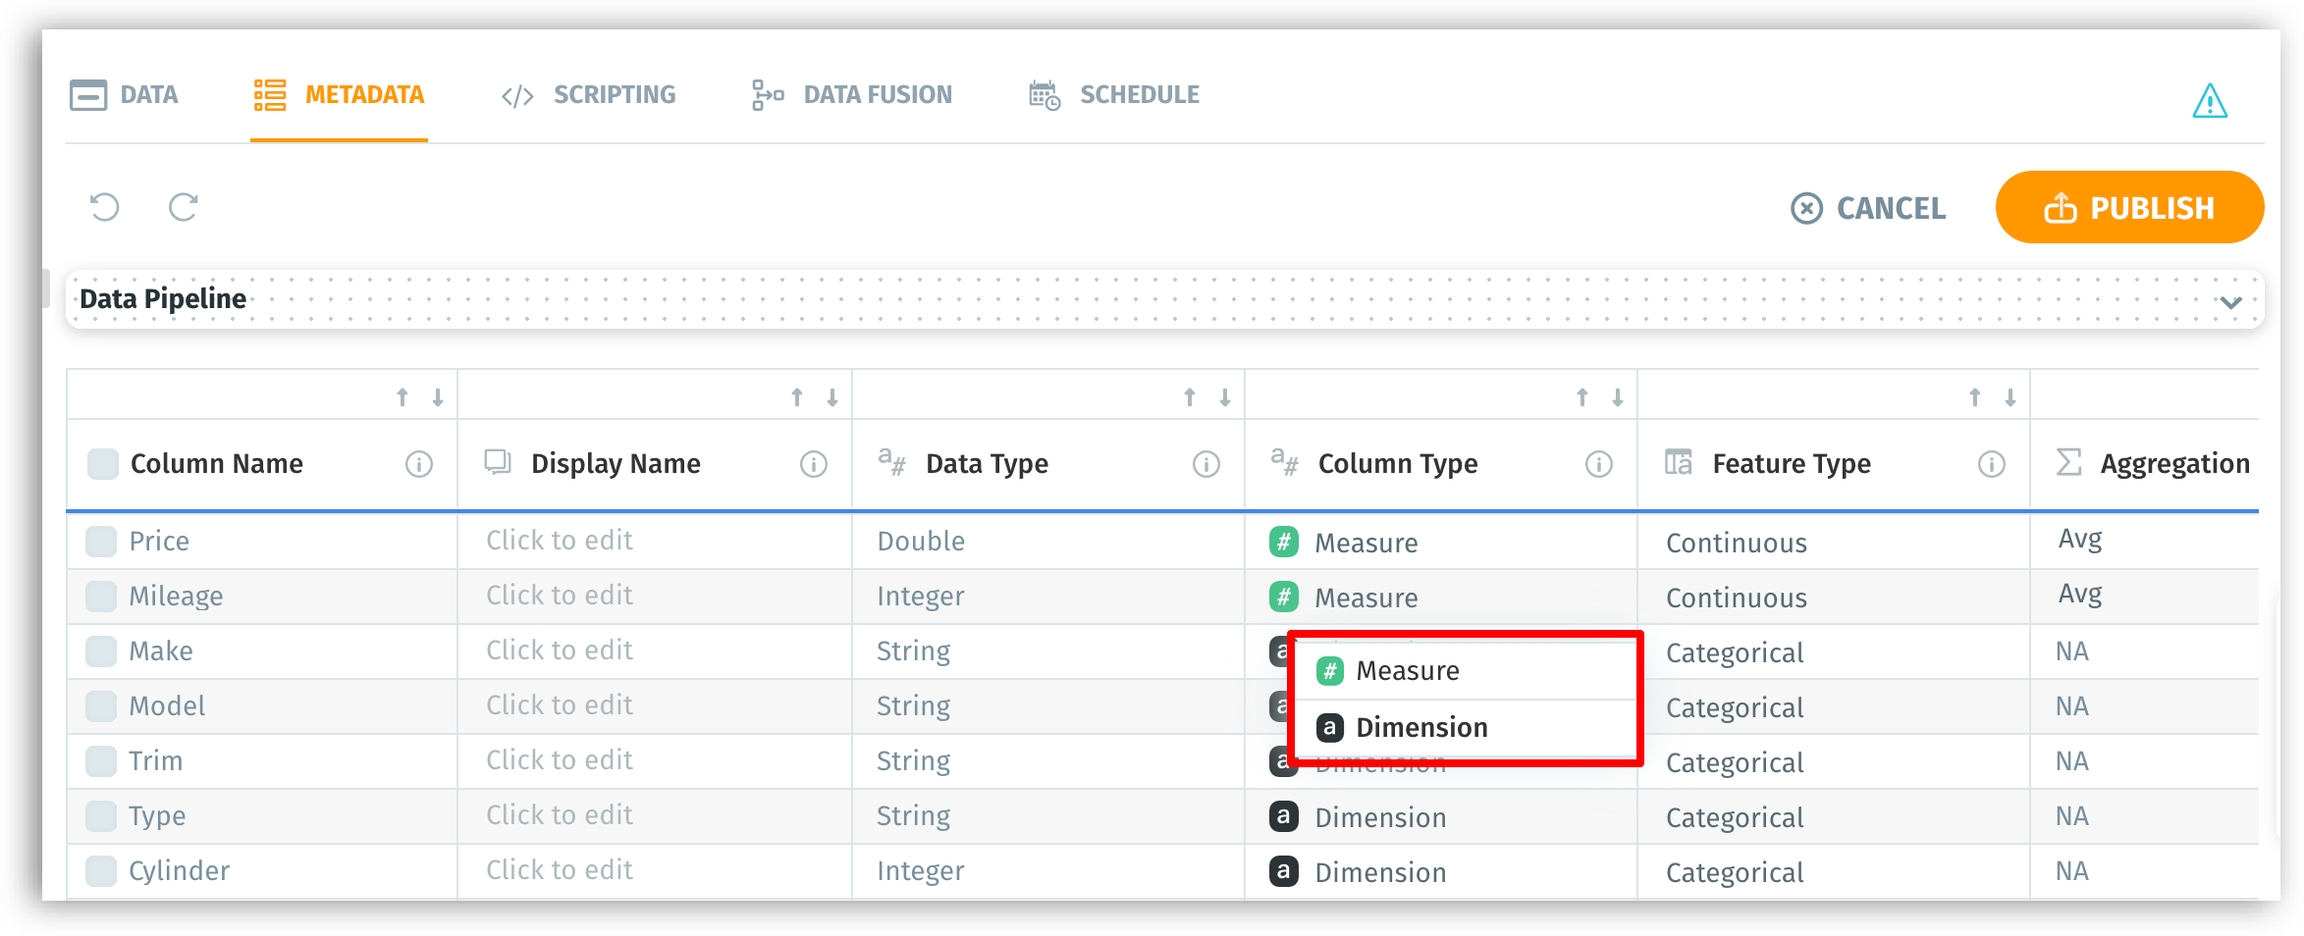This screenshot has height=936, width=2304.
Task: Open column type for the Type row
Action: [x=1379, y=817]
